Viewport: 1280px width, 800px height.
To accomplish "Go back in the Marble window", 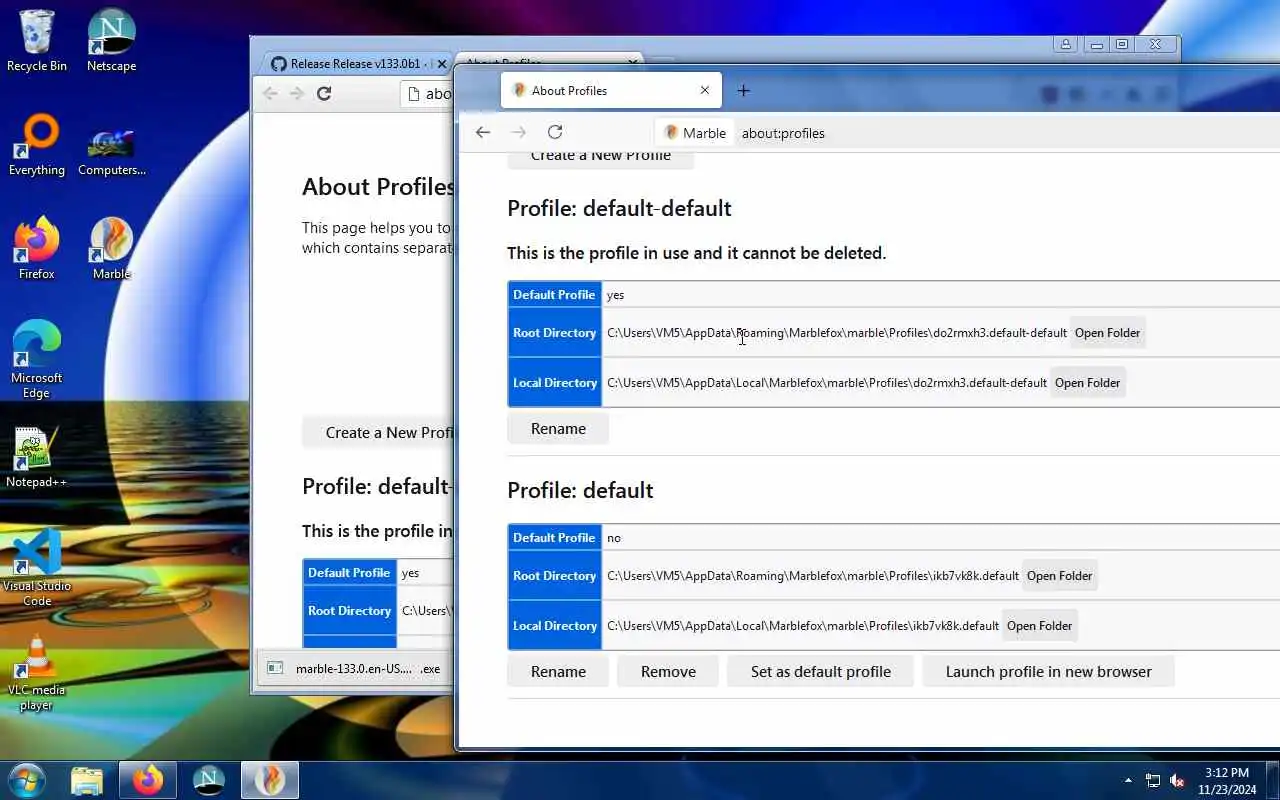I will (x=483, y=132).
